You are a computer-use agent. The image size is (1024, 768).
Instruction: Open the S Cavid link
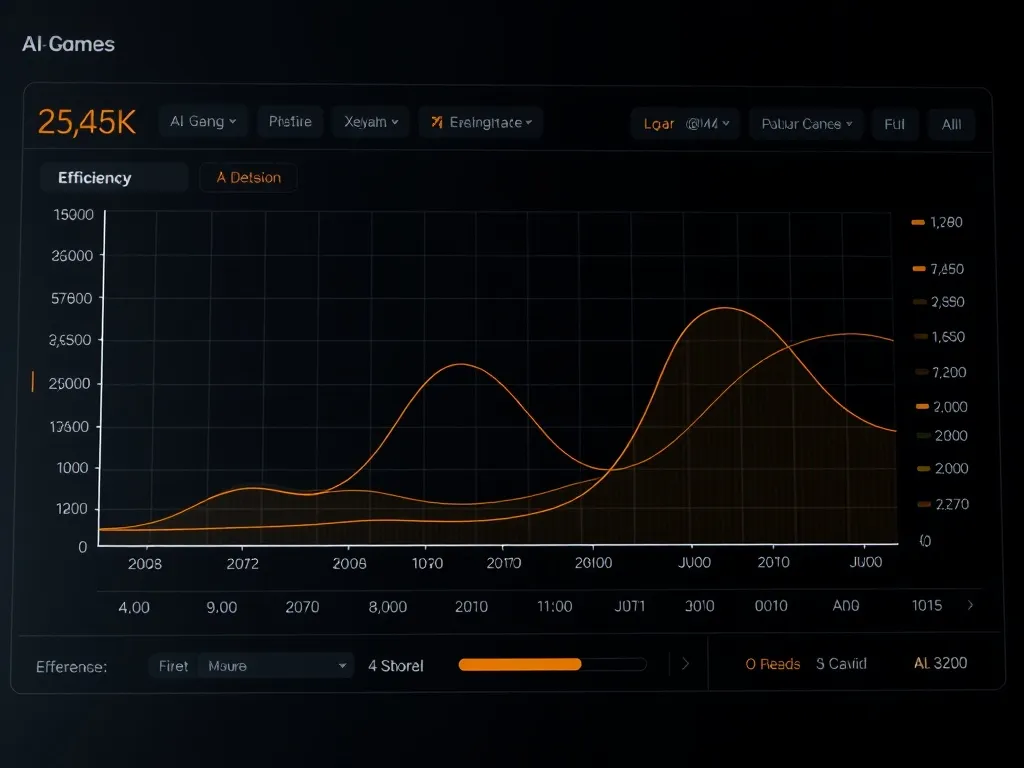(841, 664)
